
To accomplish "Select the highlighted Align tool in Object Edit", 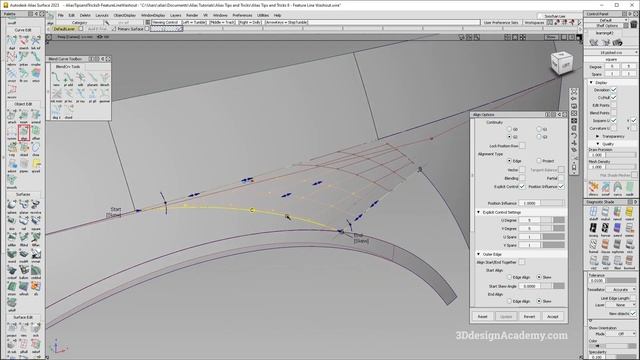I will click(24, 133).
